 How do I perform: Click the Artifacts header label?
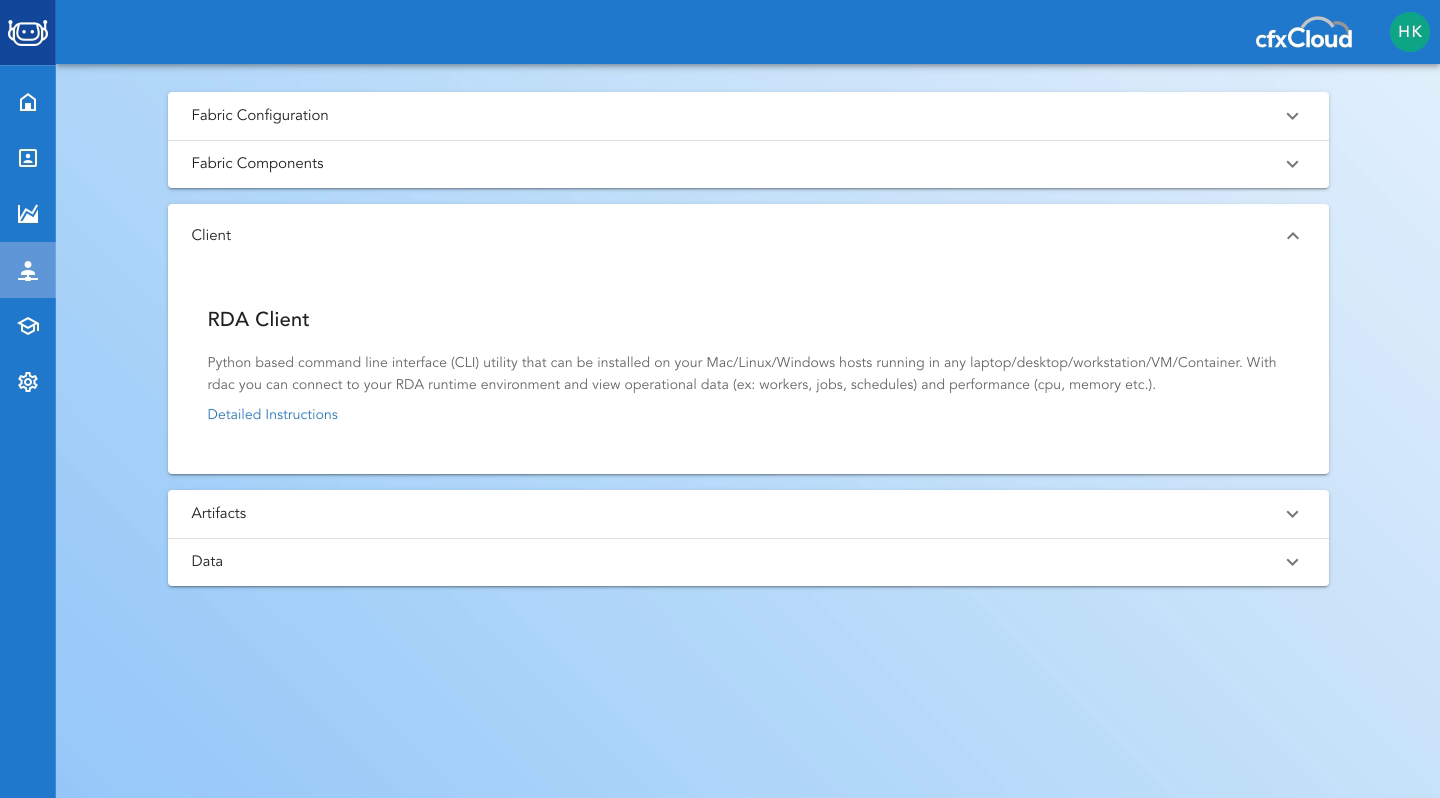coord(218,514)
